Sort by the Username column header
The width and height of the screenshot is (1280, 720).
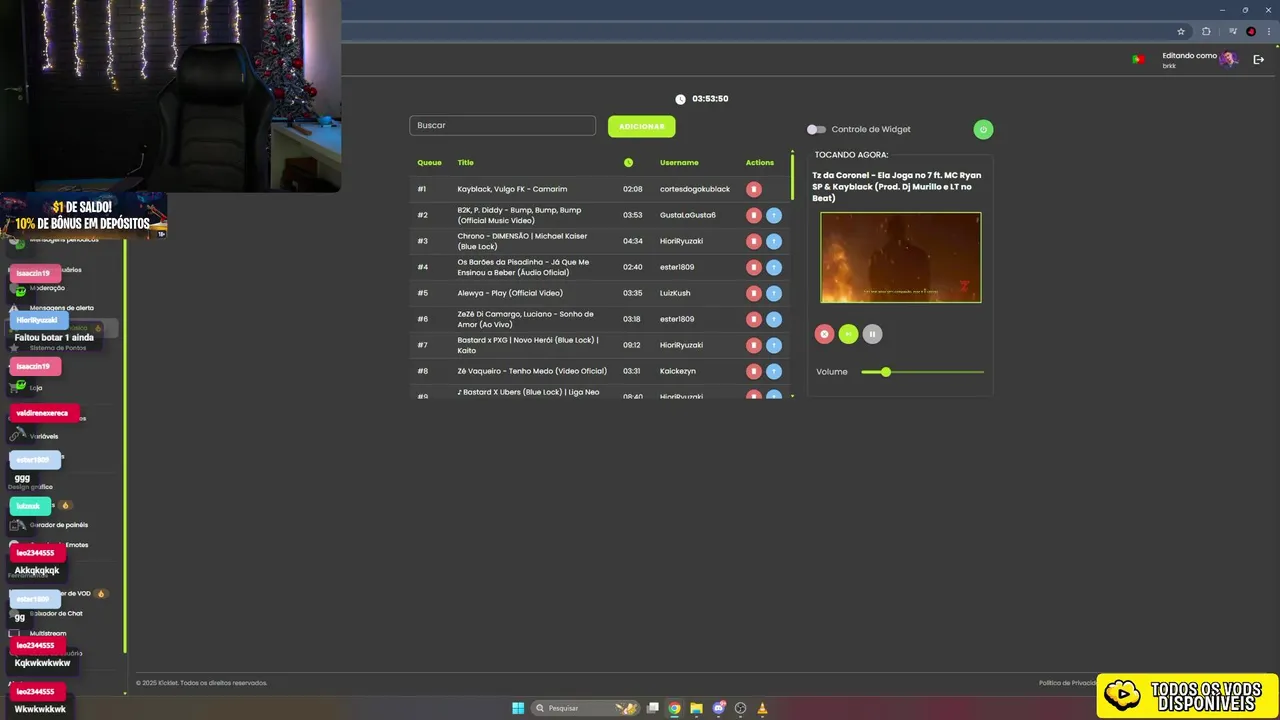679,163
